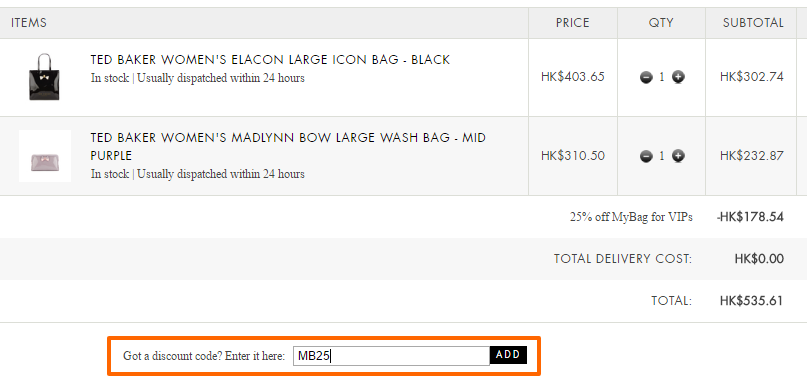The width and height of the screenshot is (807, 383).
Task: Open Ted Baker Madlynn Bow Wash Bag title
Action: click(x=288, y=147)
